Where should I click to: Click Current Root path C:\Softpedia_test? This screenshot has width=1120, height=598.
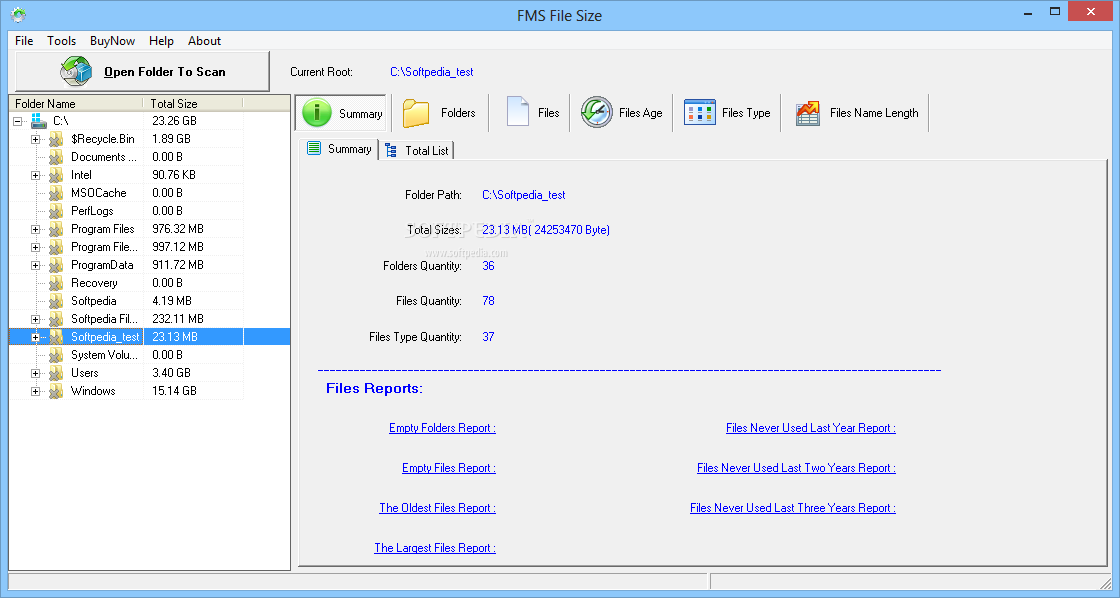(431, 71)
